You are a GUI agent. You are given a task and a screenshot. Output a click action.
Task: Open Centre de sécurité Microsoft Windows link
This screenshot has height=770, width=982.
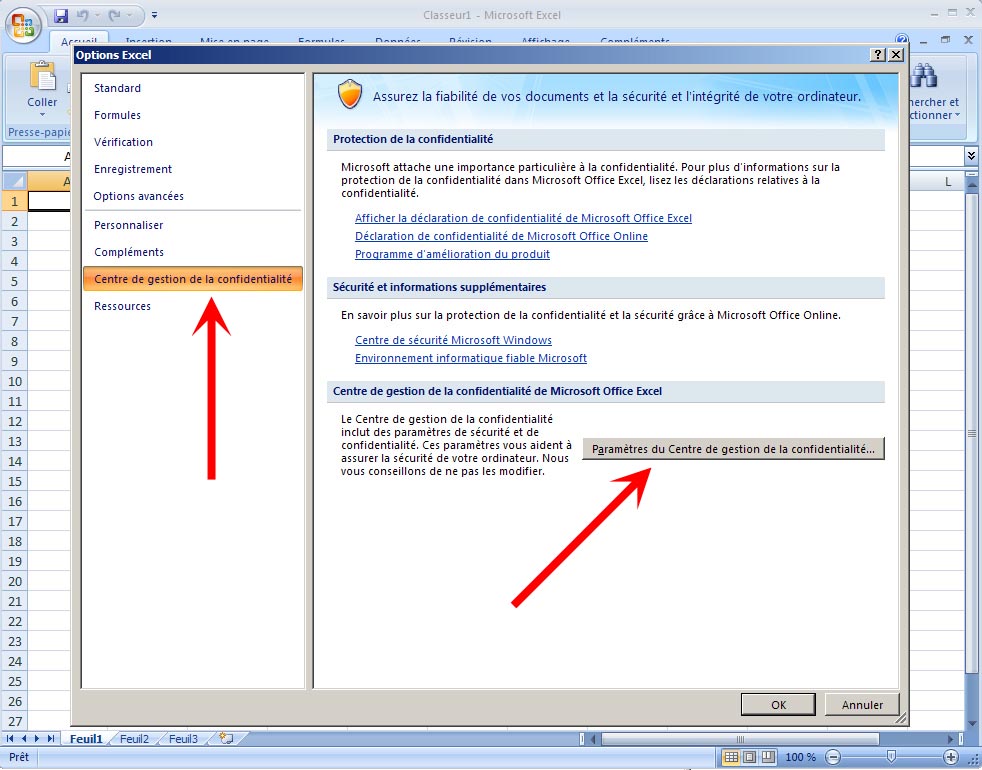pos(453,340)
